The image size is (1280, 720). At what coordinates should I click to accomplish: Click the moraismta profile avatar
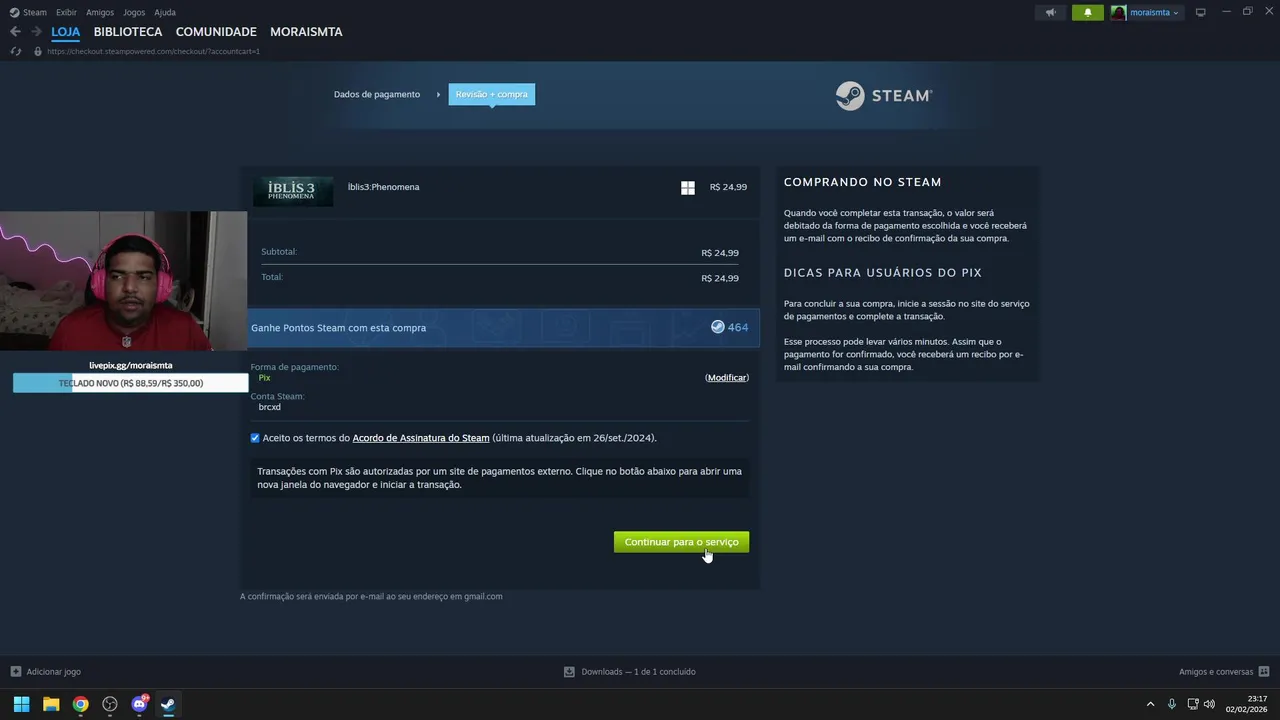[x=1118, y=12]
